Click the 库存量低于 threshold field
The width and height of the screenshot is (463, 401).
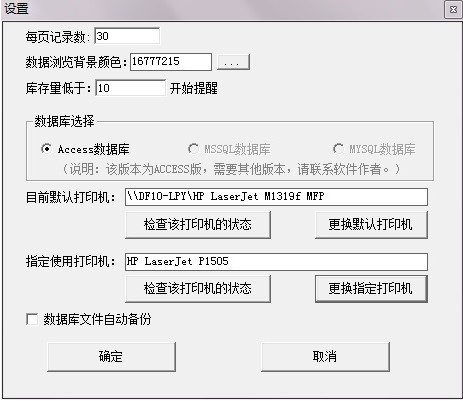130,88
